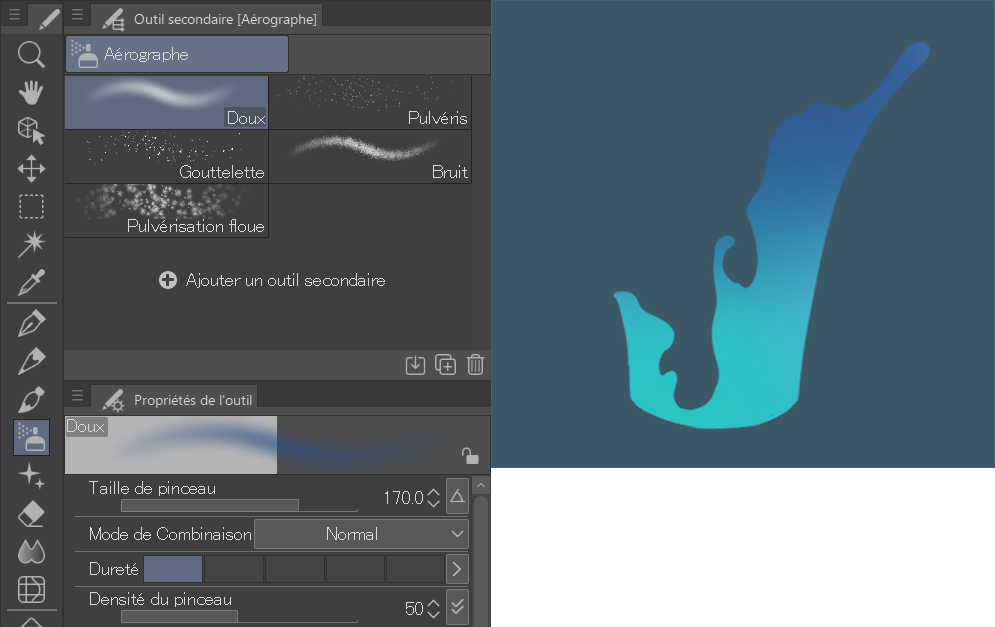Duplicate the current sub tool
The width and height of the screenshot is (995, 627).
point(446,365)
